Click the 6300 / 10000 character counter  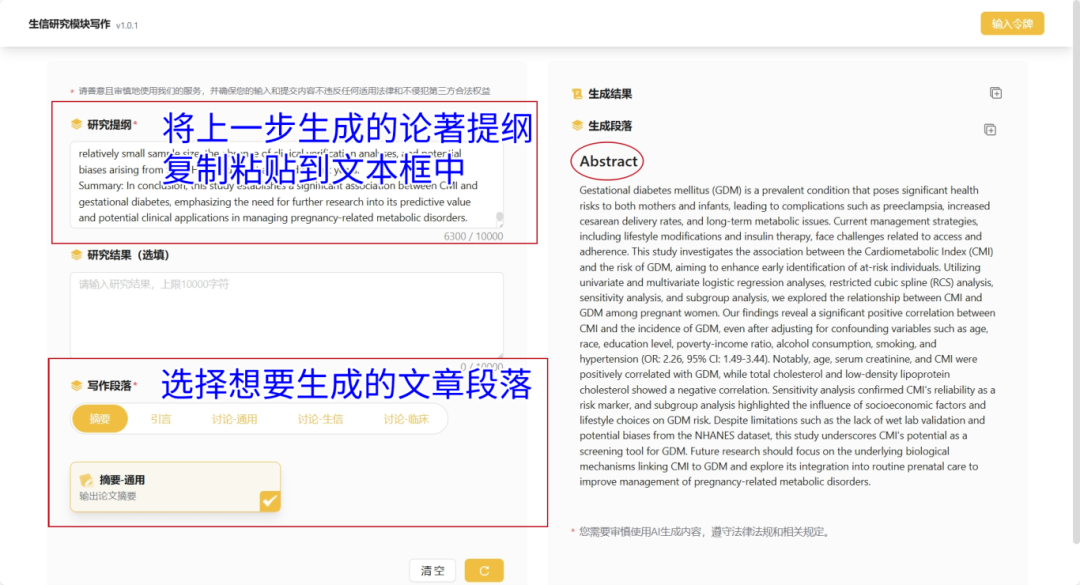[x=473, y=236]
